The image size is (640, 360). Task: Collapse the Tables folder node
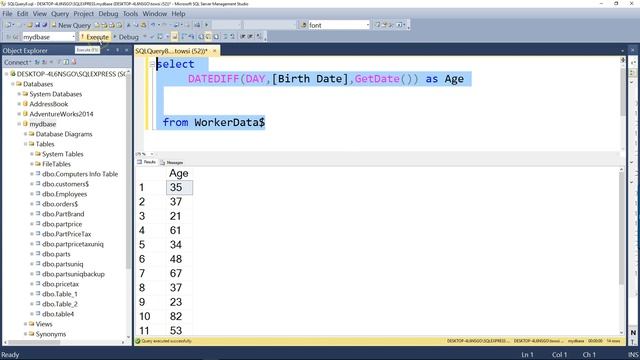26,144
